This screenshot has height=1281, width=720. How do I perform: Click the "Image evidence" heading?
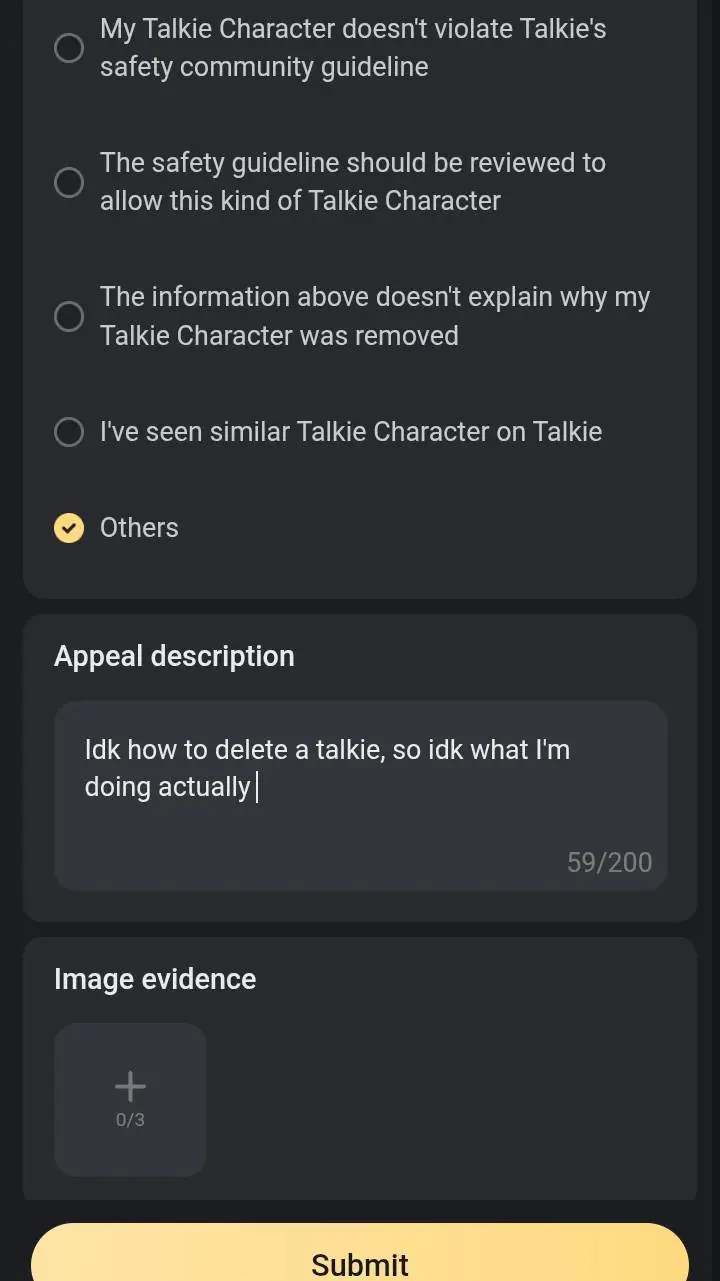point(155,979)
